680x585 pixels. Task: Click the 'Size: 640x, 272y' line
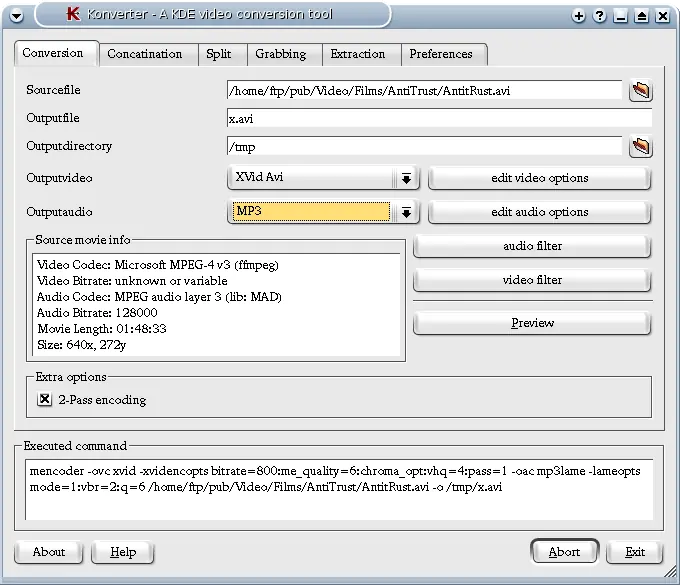[x=82, y=345]
